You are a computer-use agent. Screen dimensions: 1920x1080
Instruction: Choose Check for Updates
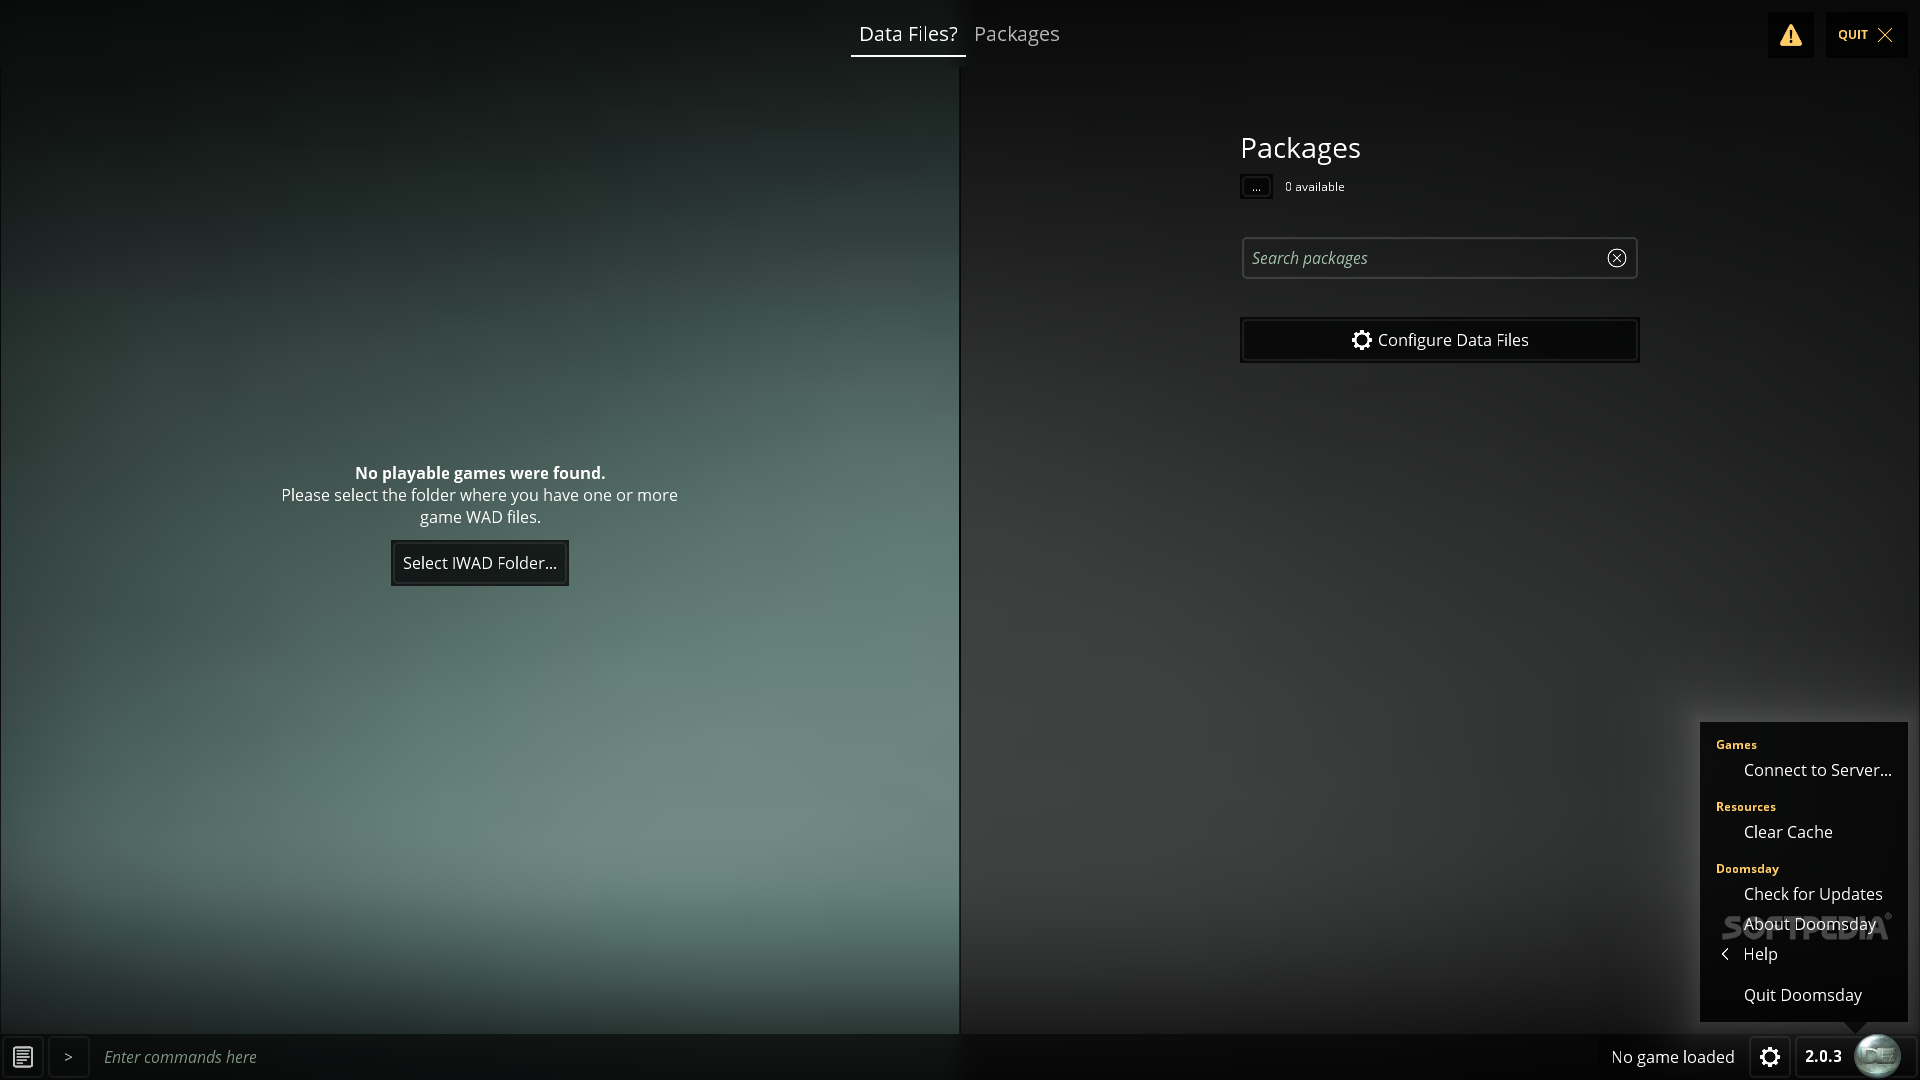(x=1812, y=894)
